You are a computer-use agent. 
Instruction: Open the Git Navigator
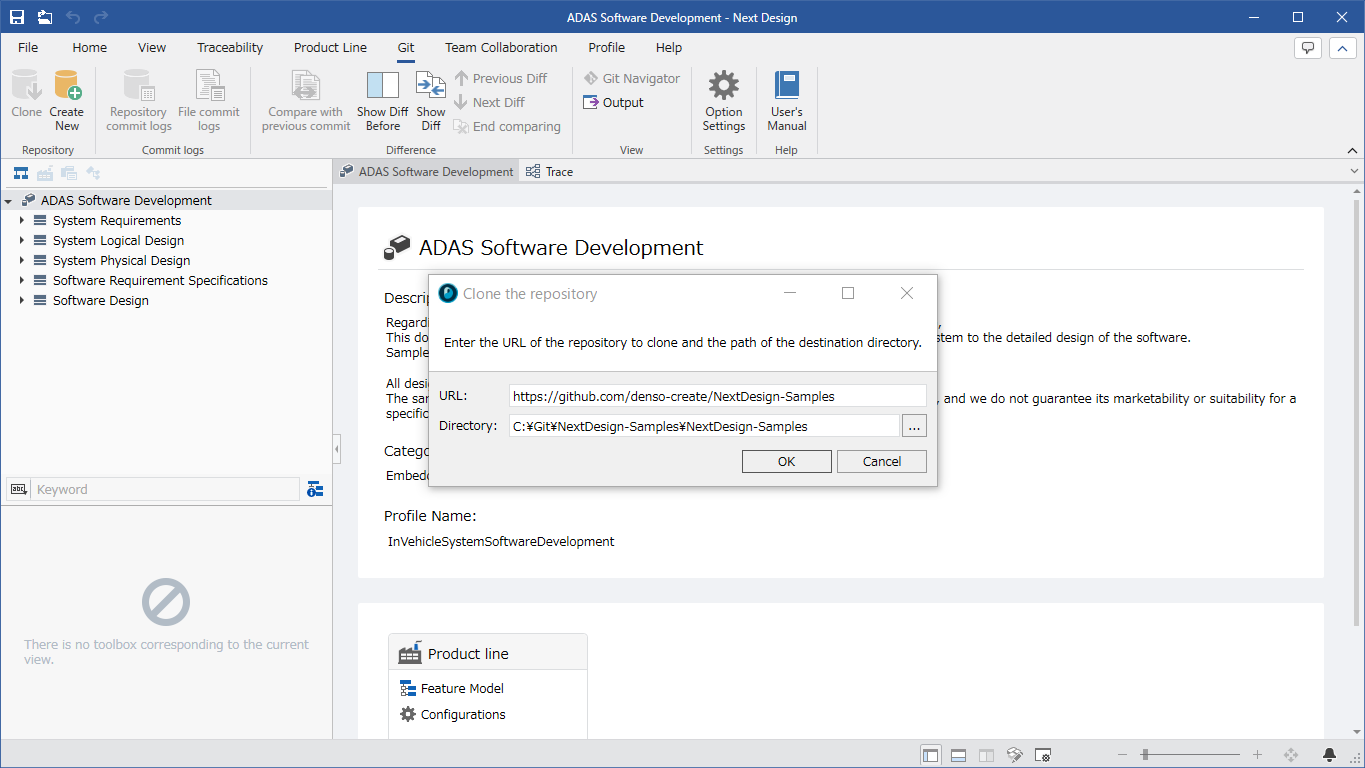632,78
